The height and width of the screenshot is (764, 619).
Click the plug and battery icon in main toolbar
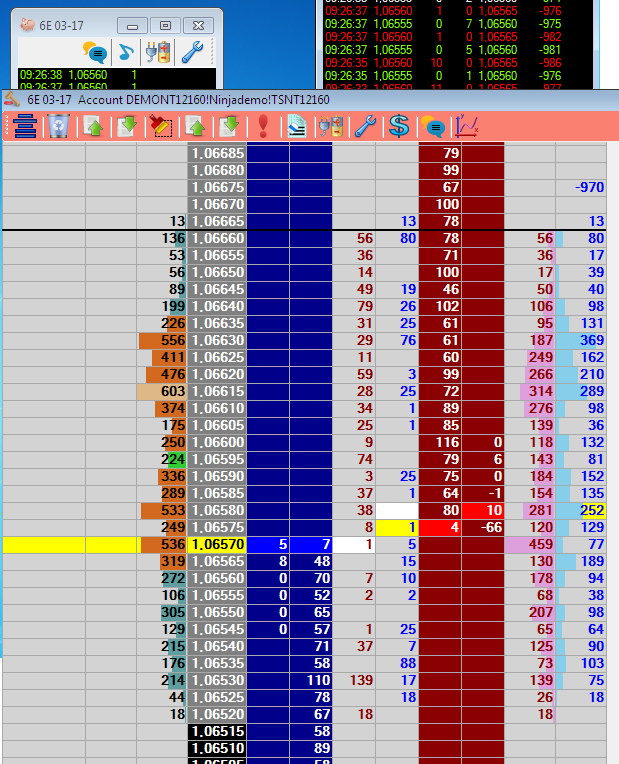(331, 127)
